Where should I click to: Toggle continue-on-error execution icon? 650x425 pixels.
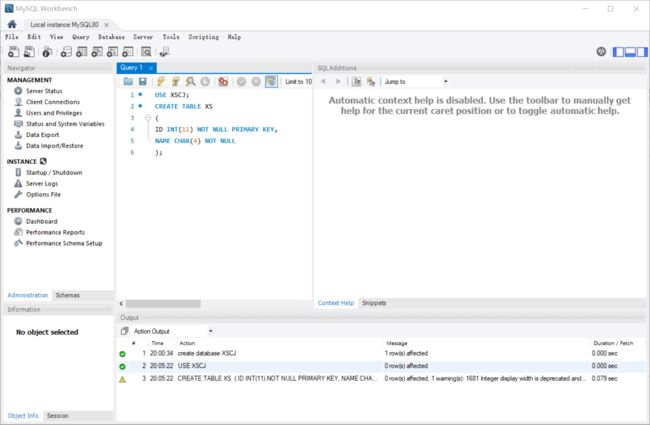point(223,81)
